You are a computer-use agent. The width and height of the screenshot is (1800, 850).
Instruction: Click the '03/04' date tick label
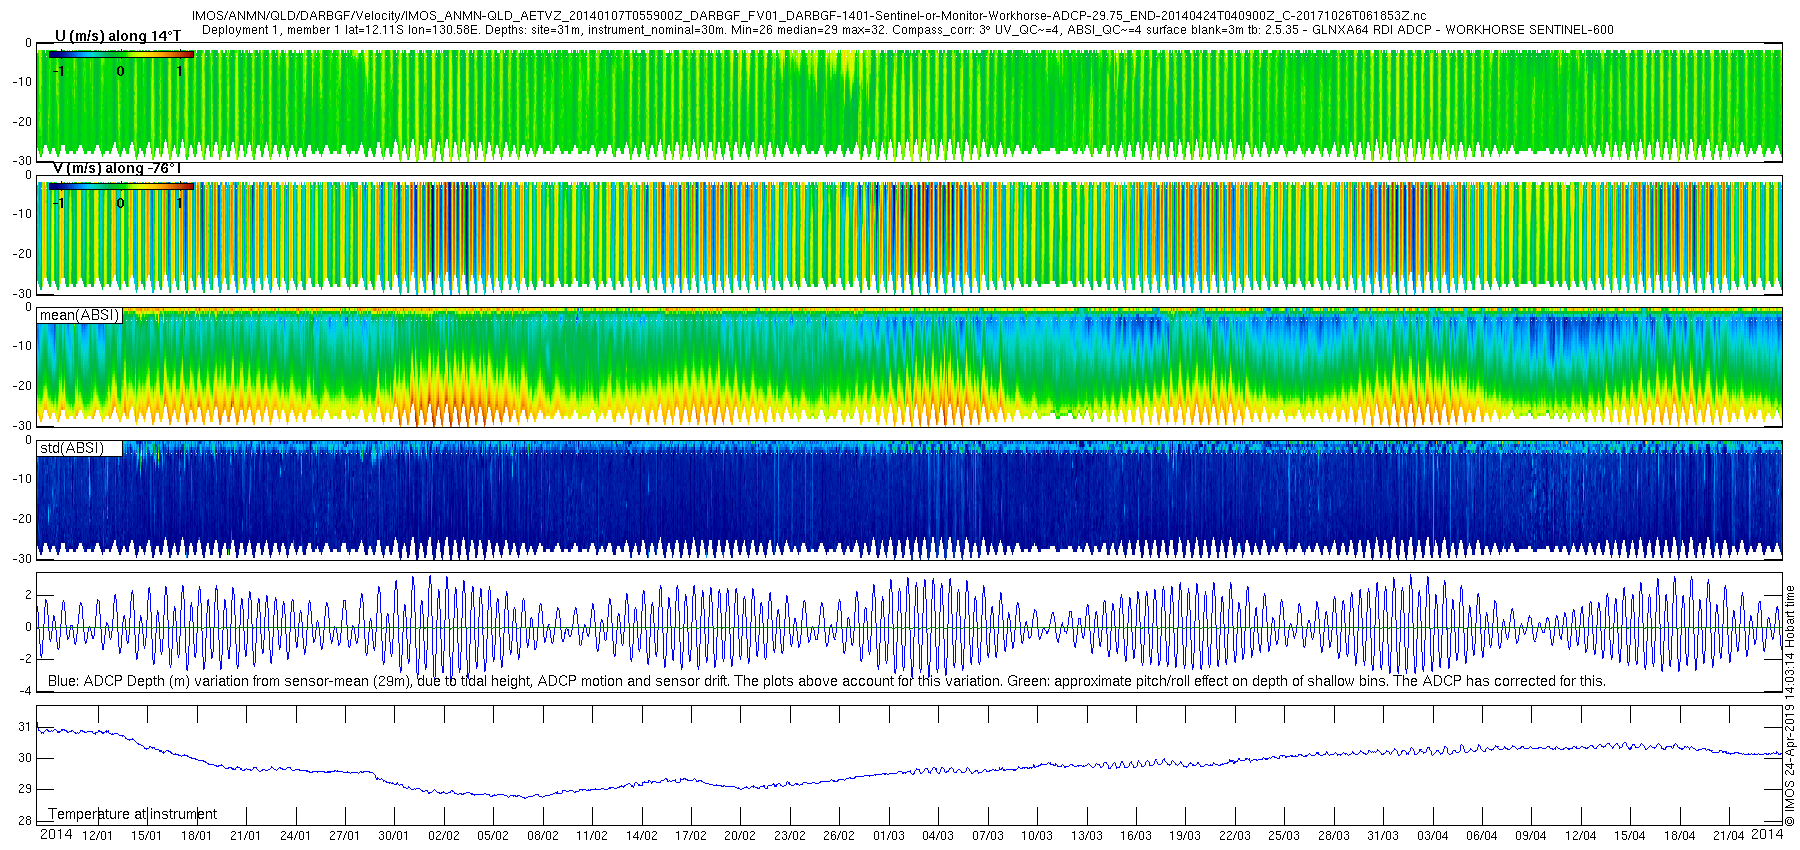[x=1433, y=836]
